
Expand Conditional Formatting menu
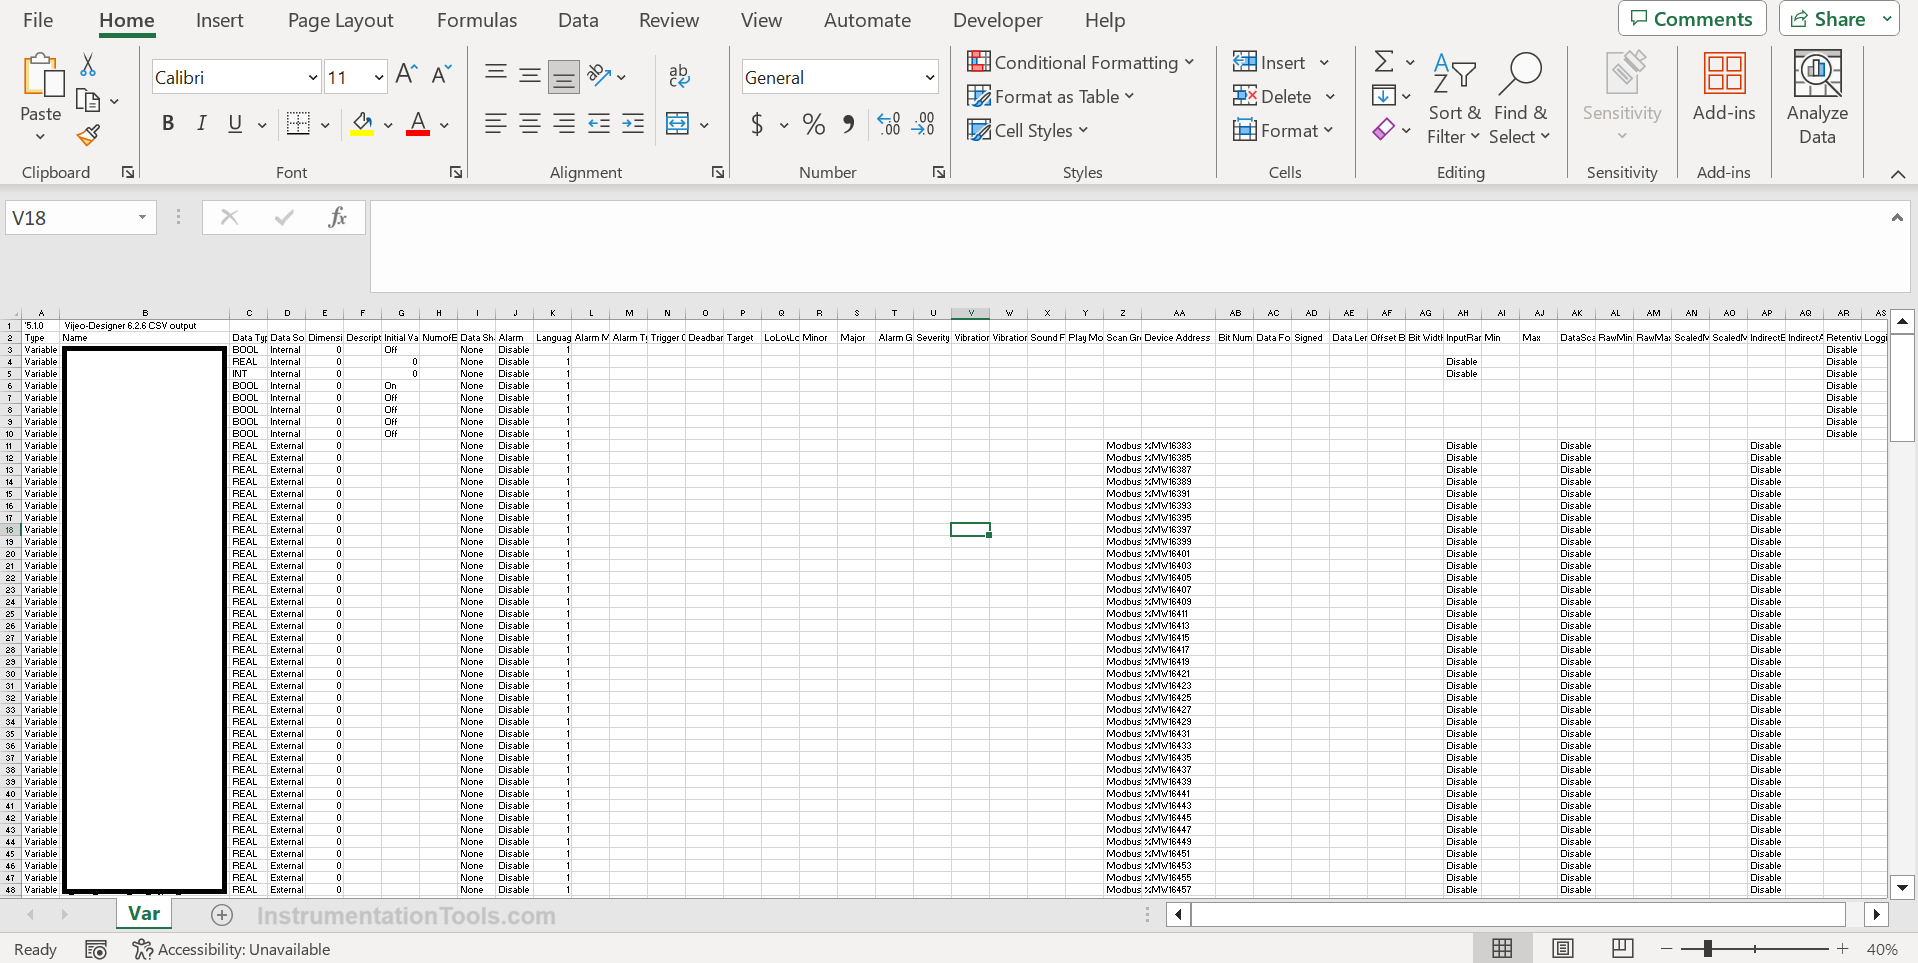pyautogui.click(x=1081, y=62)
